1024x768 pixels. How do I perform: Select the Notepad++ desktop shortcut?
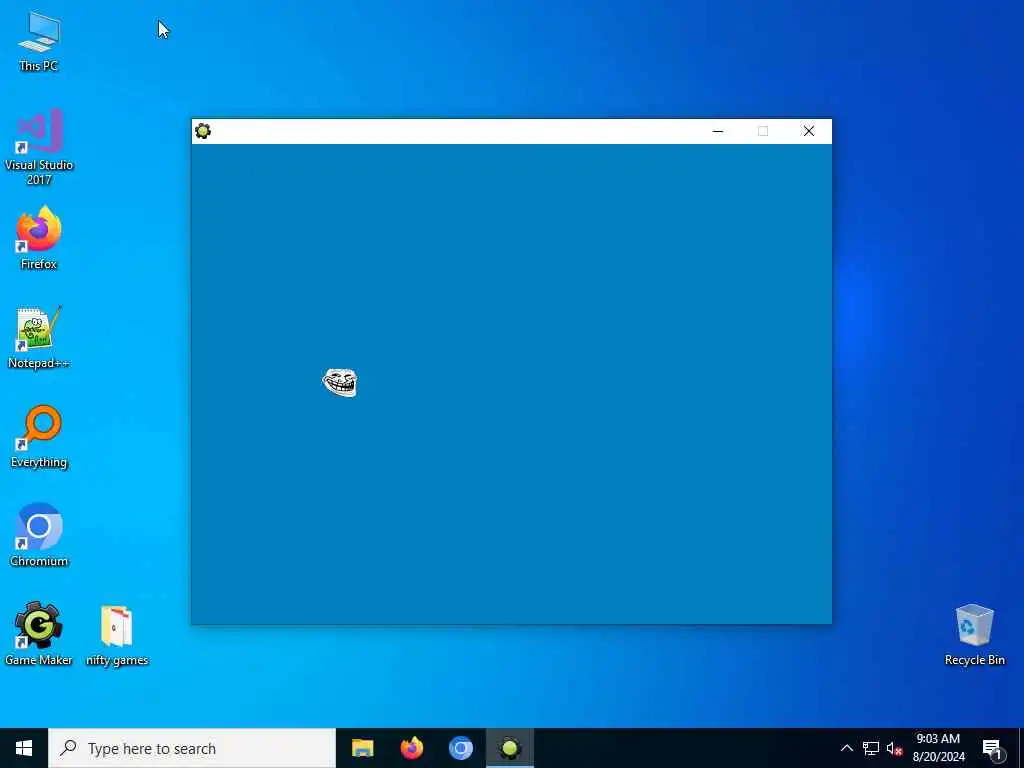pos(39,338)
